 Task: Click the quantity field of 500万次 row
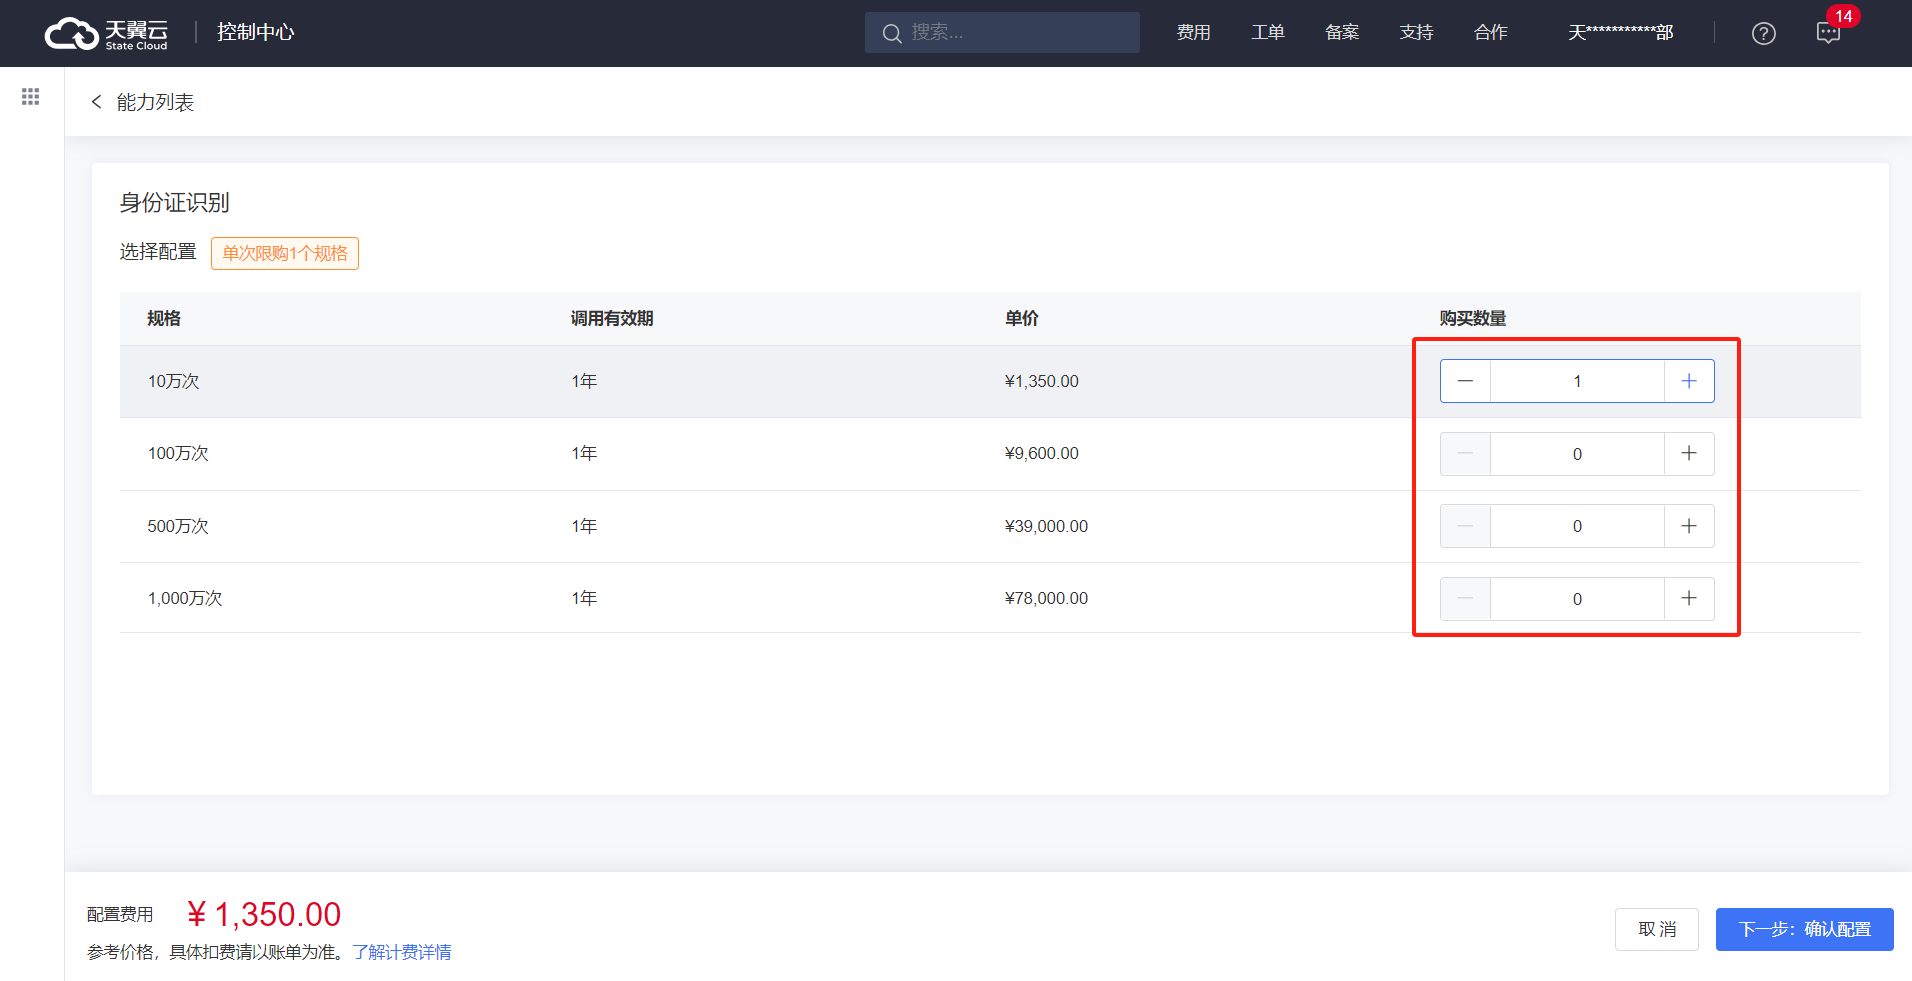tap(1577, 526)
